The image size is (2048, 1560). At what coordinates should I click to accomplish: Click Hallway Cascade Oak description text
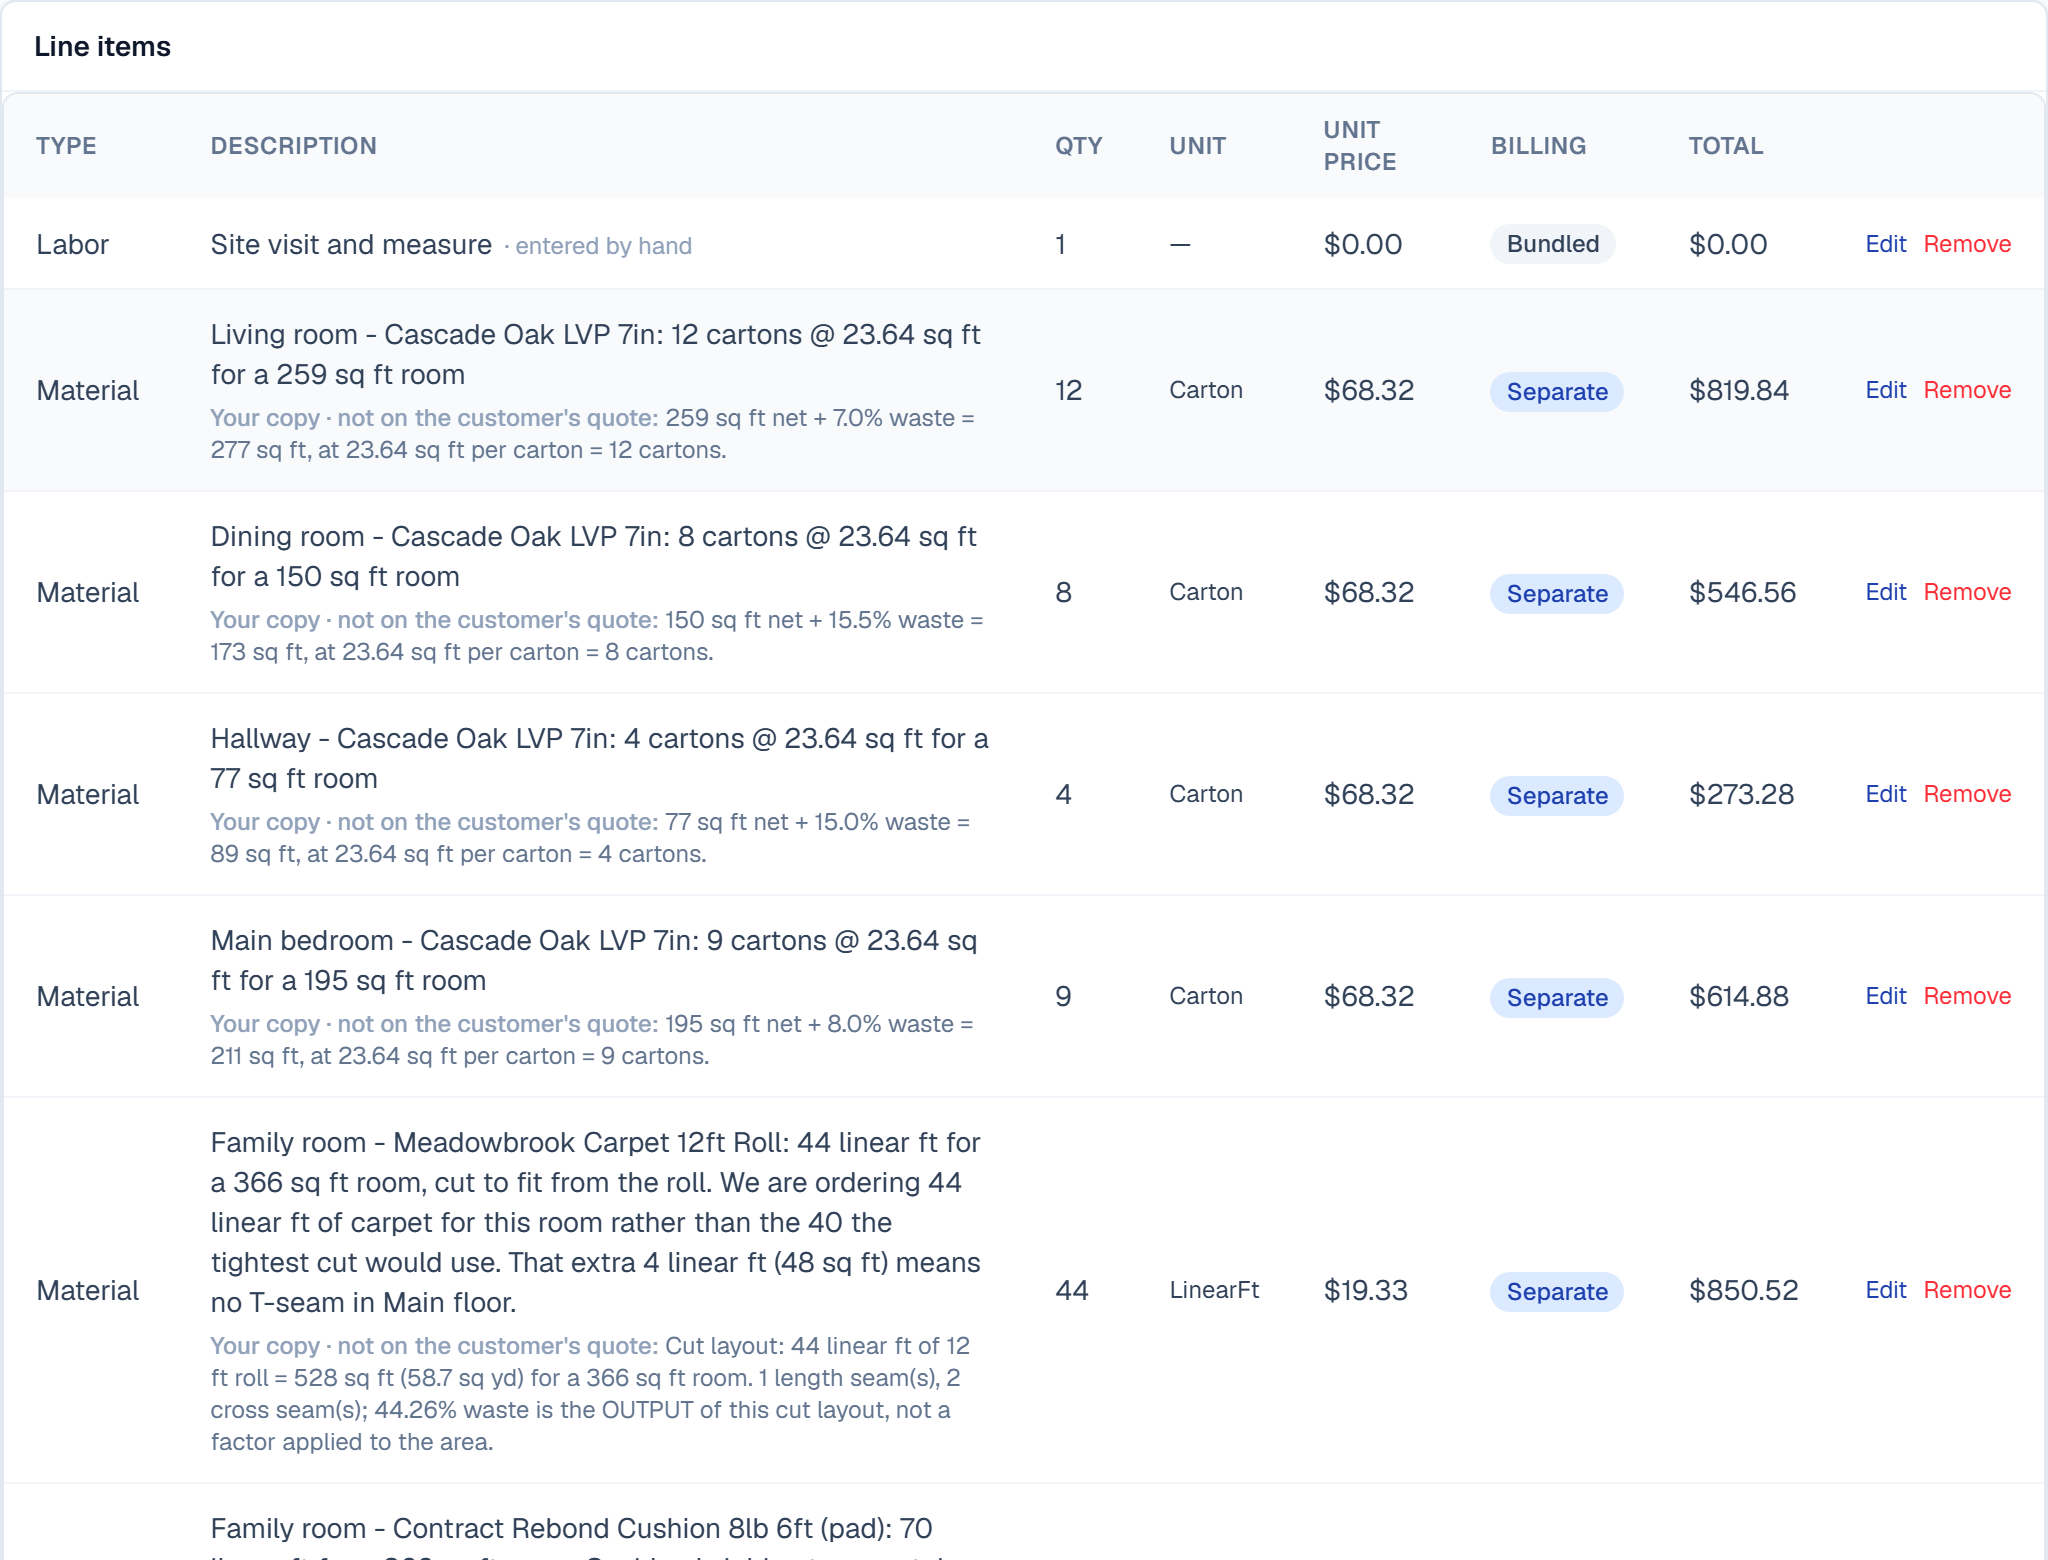(x=599, y=758)
